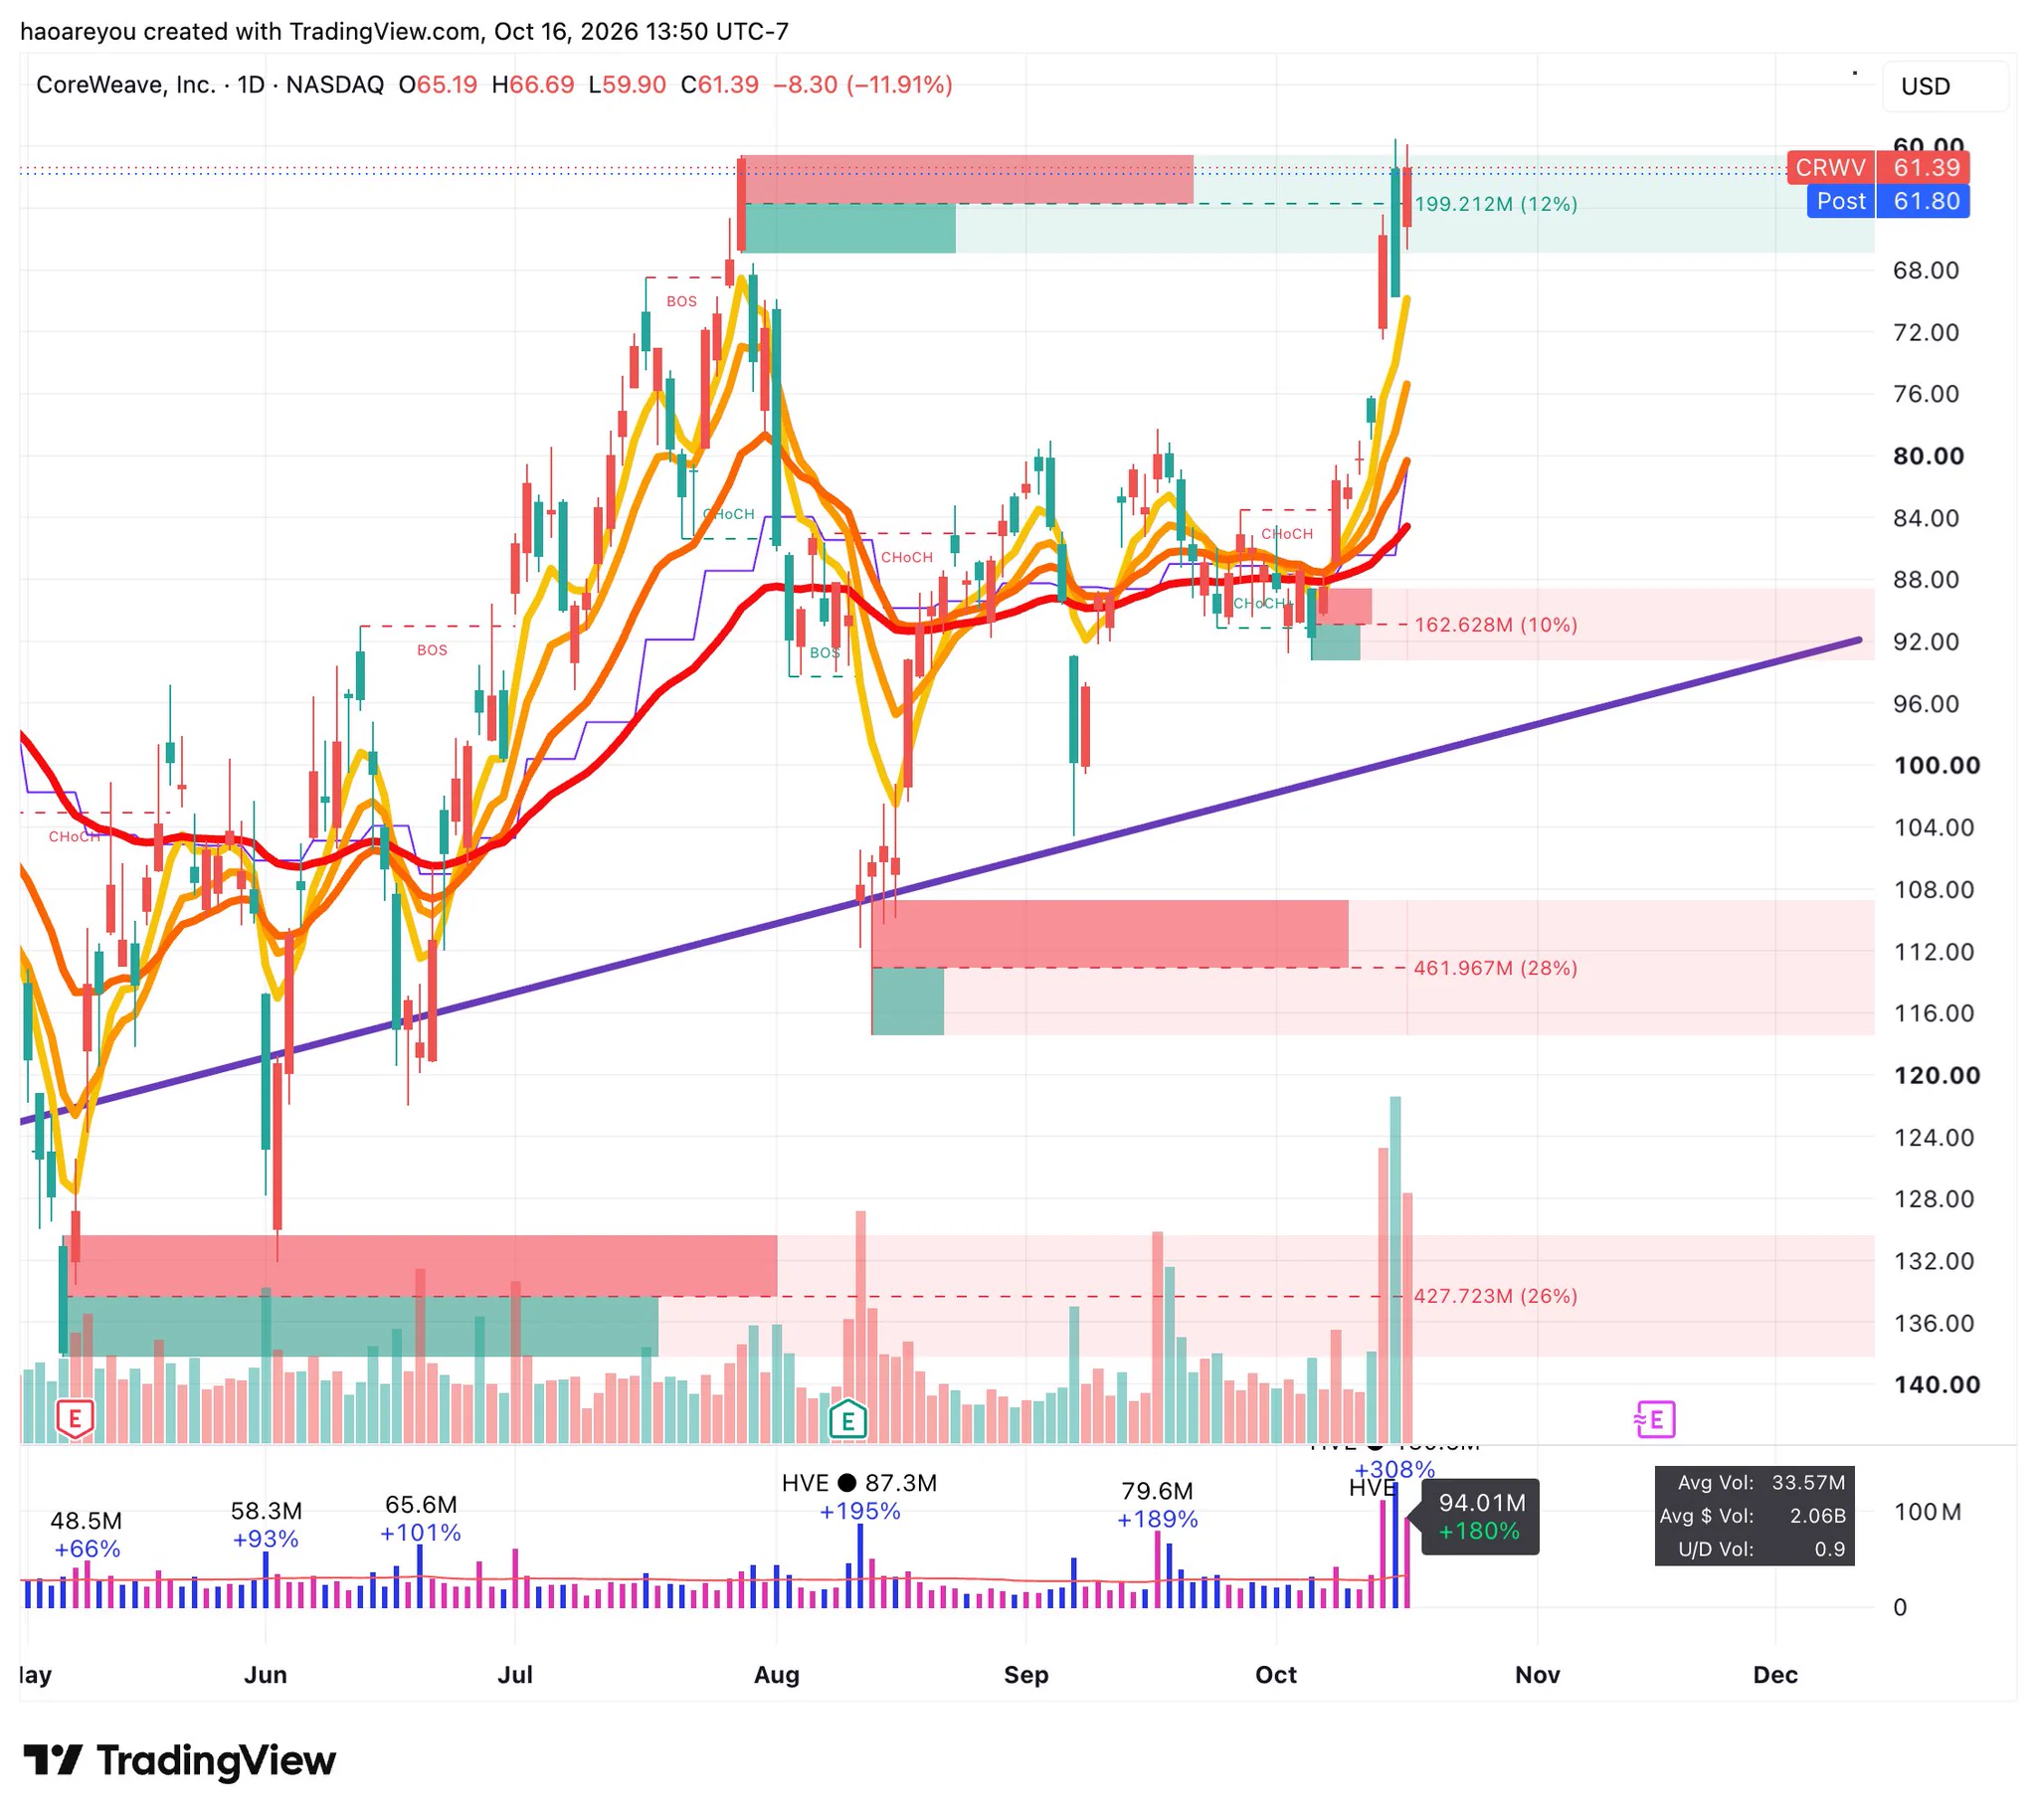This screenshot has width=2037, height=1820.
Task: Click the 1D timeframe in chart header
Action: 251,85
